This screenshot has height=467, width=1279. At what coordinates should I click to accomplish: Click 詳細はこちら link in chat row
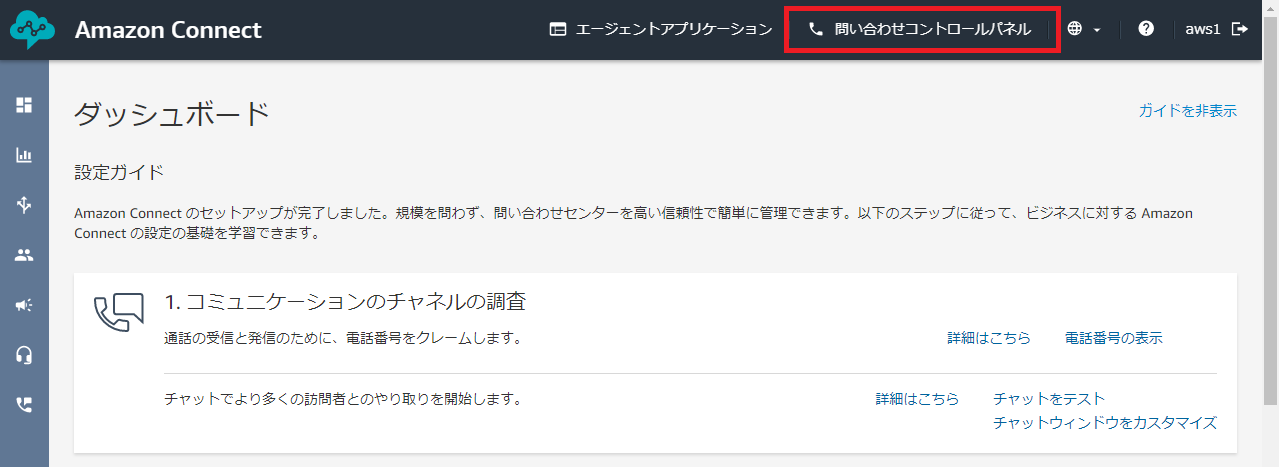click(917, 399)
